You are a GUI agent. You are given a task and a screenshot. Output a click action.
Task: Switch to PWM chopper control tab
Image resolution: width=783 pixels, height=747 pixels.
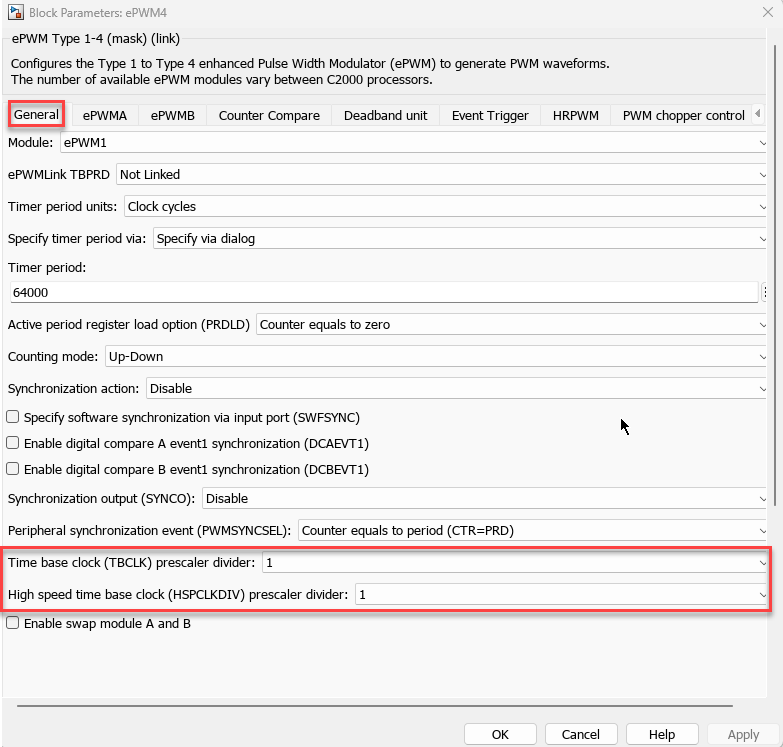pos(683,115)
